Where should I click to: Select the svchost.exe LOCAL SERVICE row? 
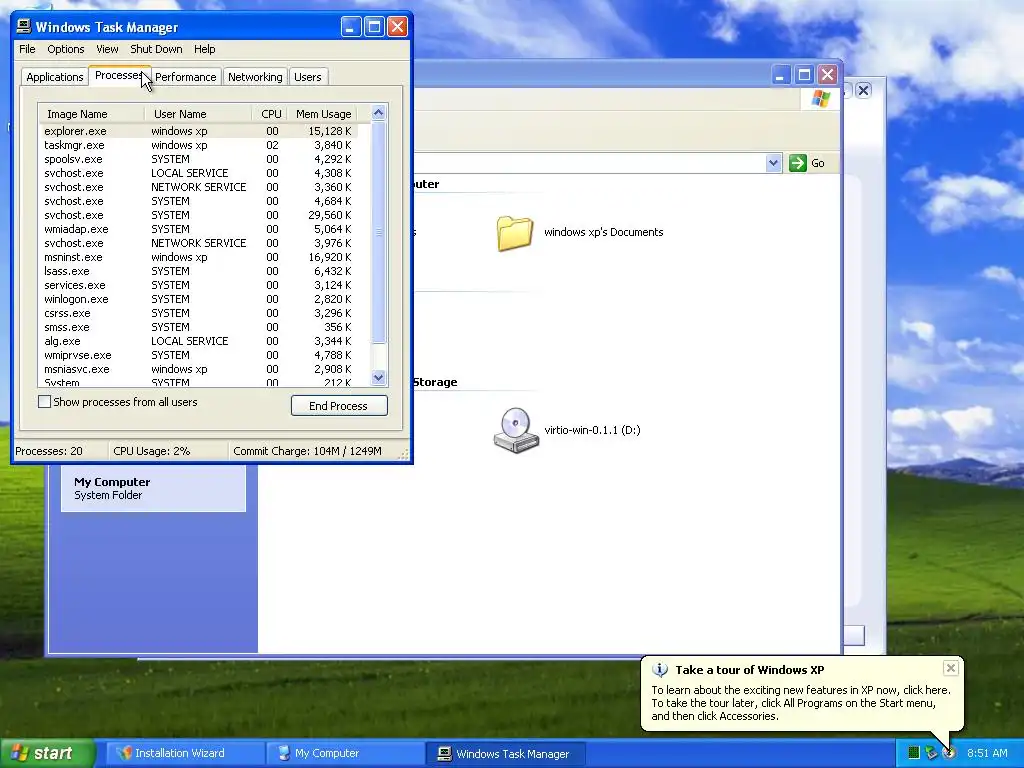[198, 173]
